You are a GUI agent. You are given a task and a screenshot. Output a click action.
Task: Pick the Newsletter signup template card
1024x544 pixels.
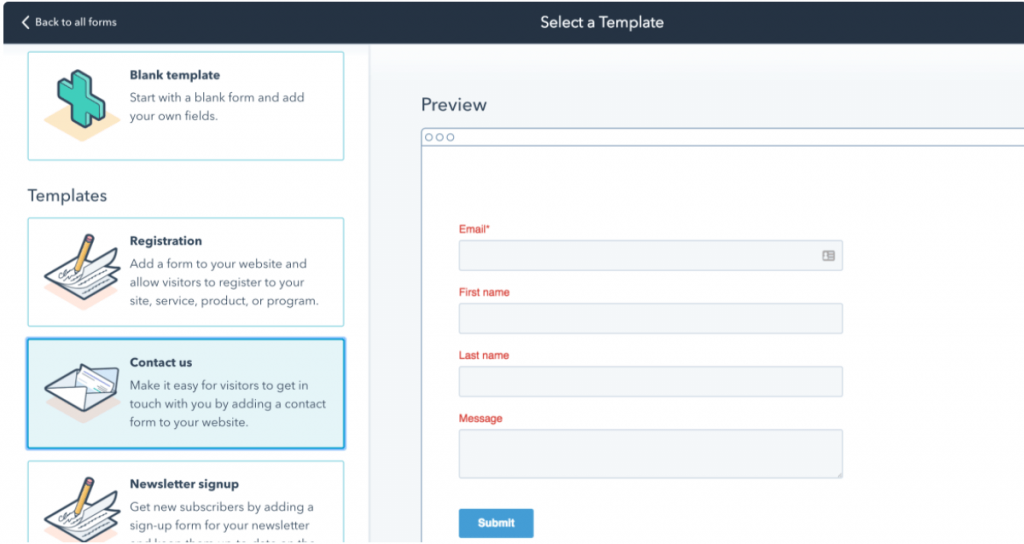click(185, 502)
